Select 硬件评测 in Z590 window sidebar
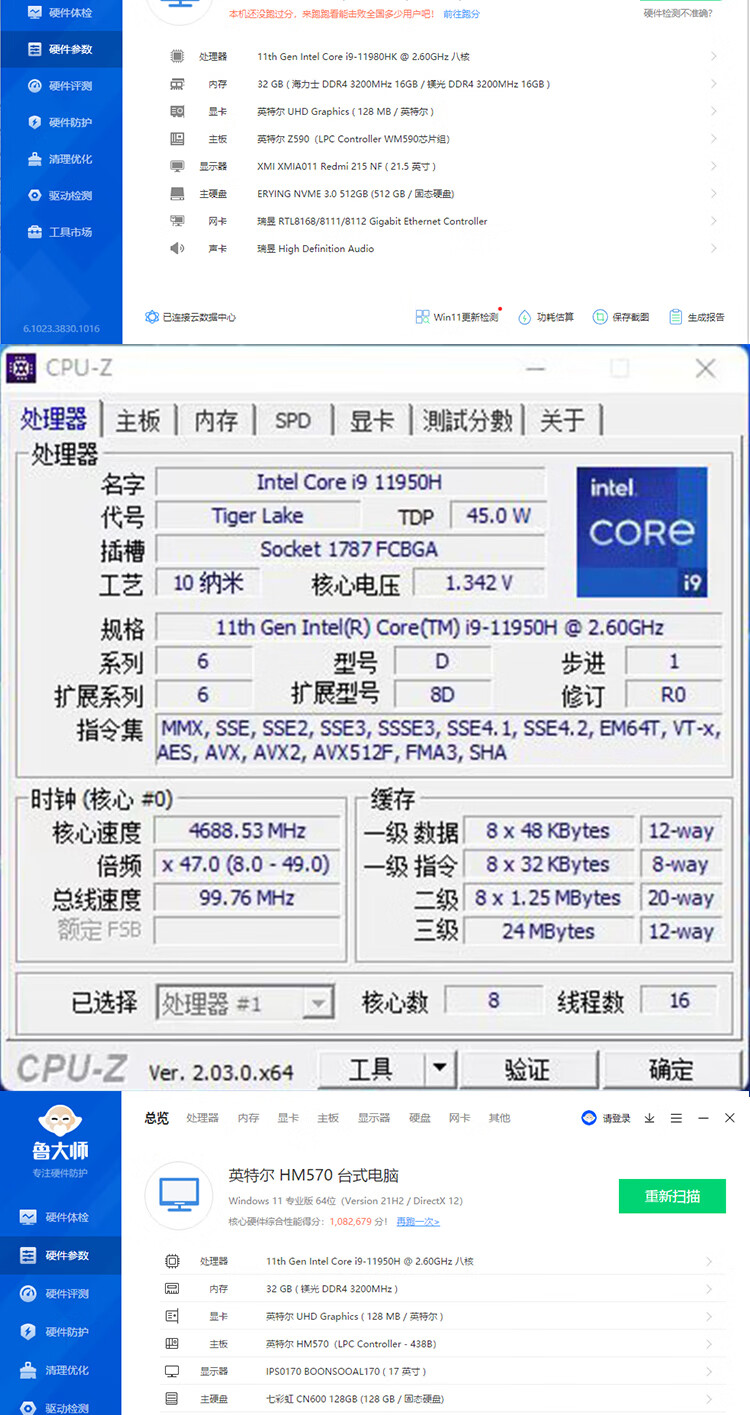 (60, 86)
